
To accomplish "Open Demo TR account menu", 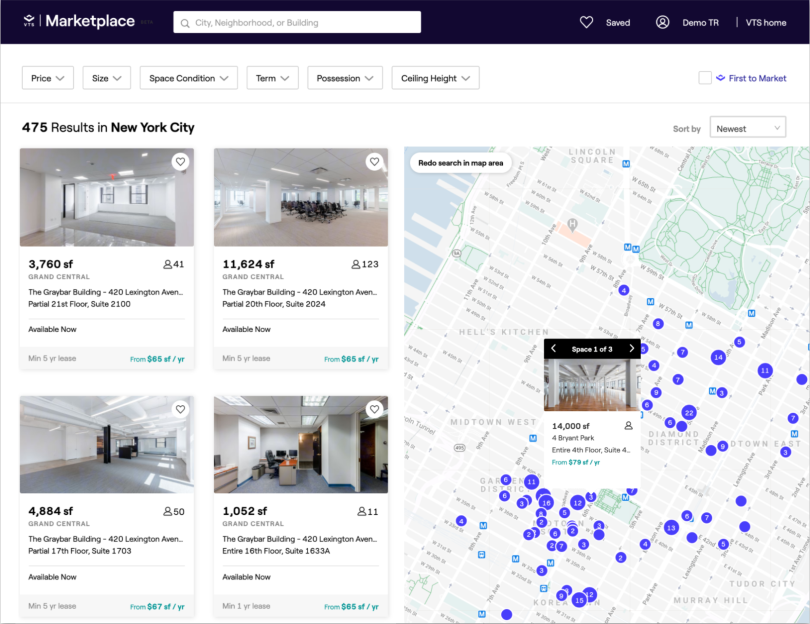I will click(700, 23).
